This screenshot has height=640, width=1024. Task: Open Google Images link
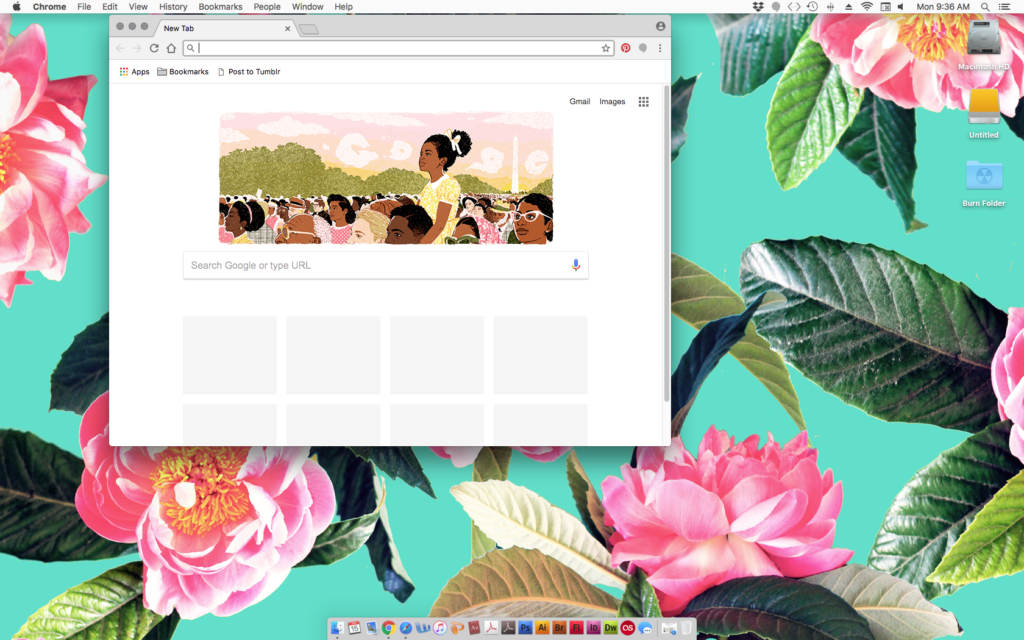[x=612, y=101]
